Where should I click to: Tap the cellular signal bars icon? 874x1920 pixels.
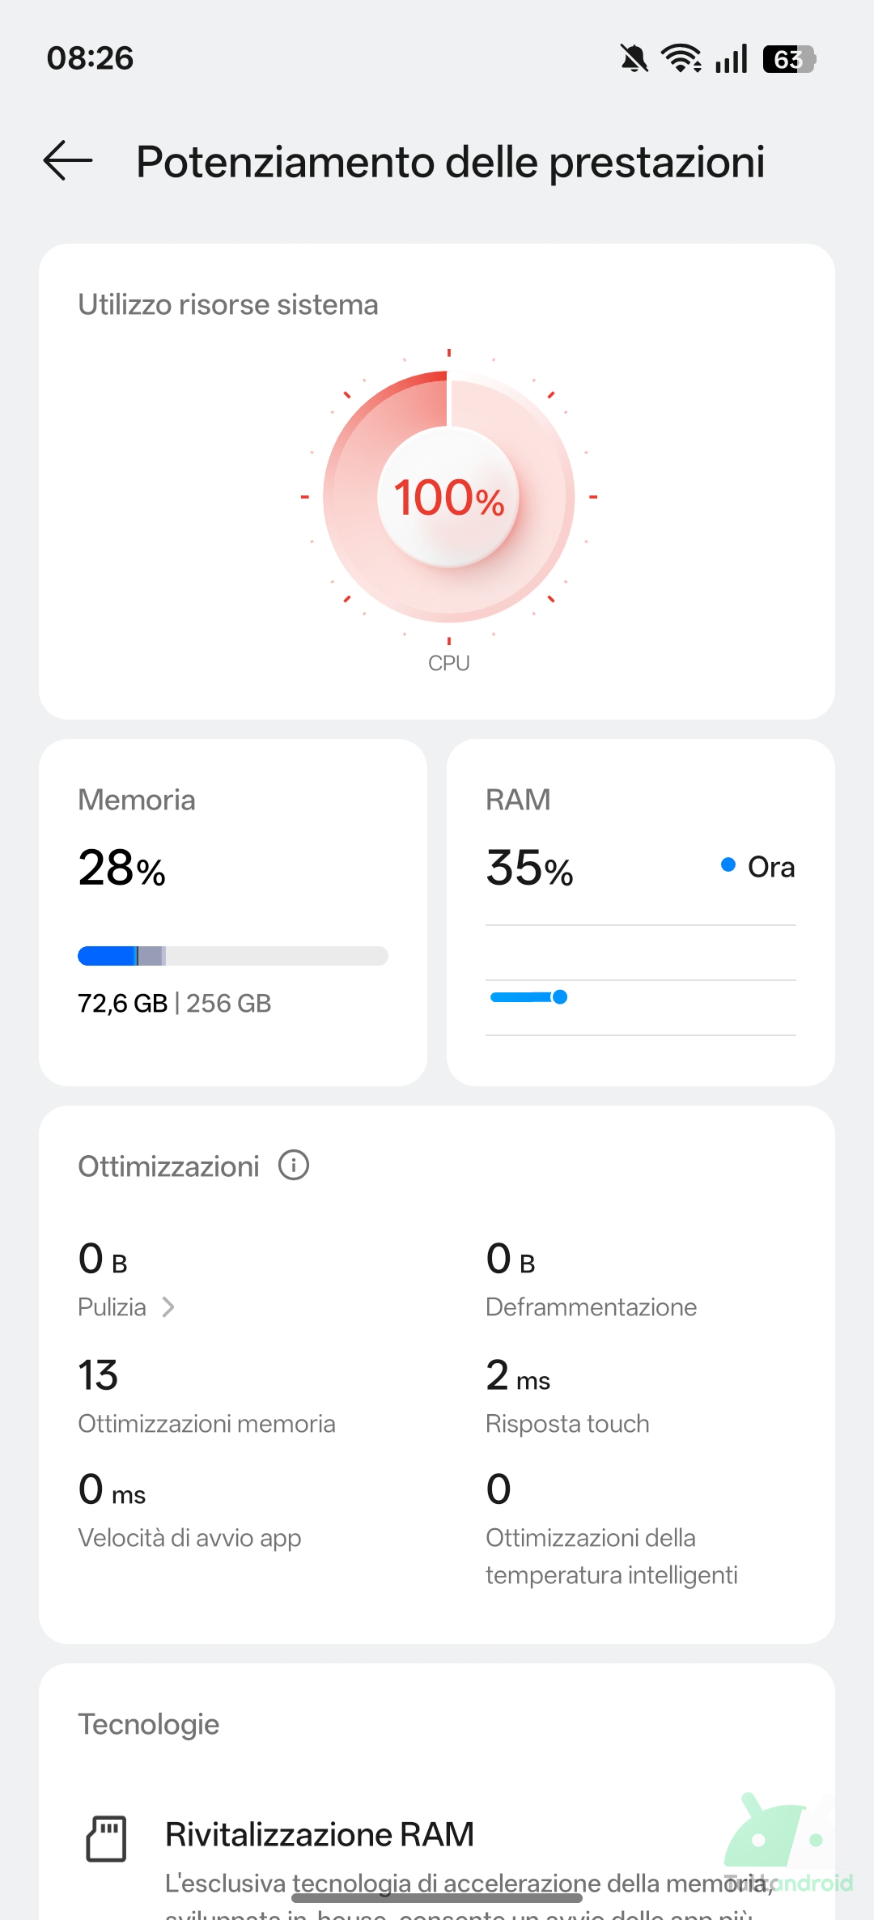tap(731, 60)
